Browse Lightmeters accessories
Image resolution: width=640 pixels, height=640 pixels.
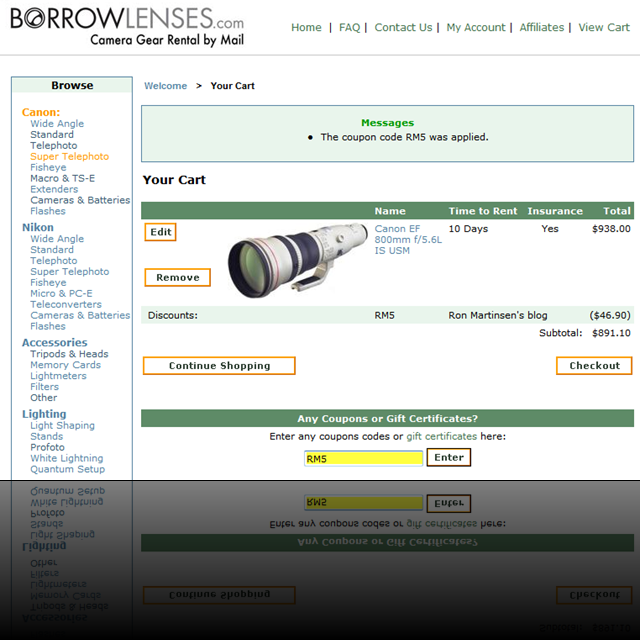(58, 376)
